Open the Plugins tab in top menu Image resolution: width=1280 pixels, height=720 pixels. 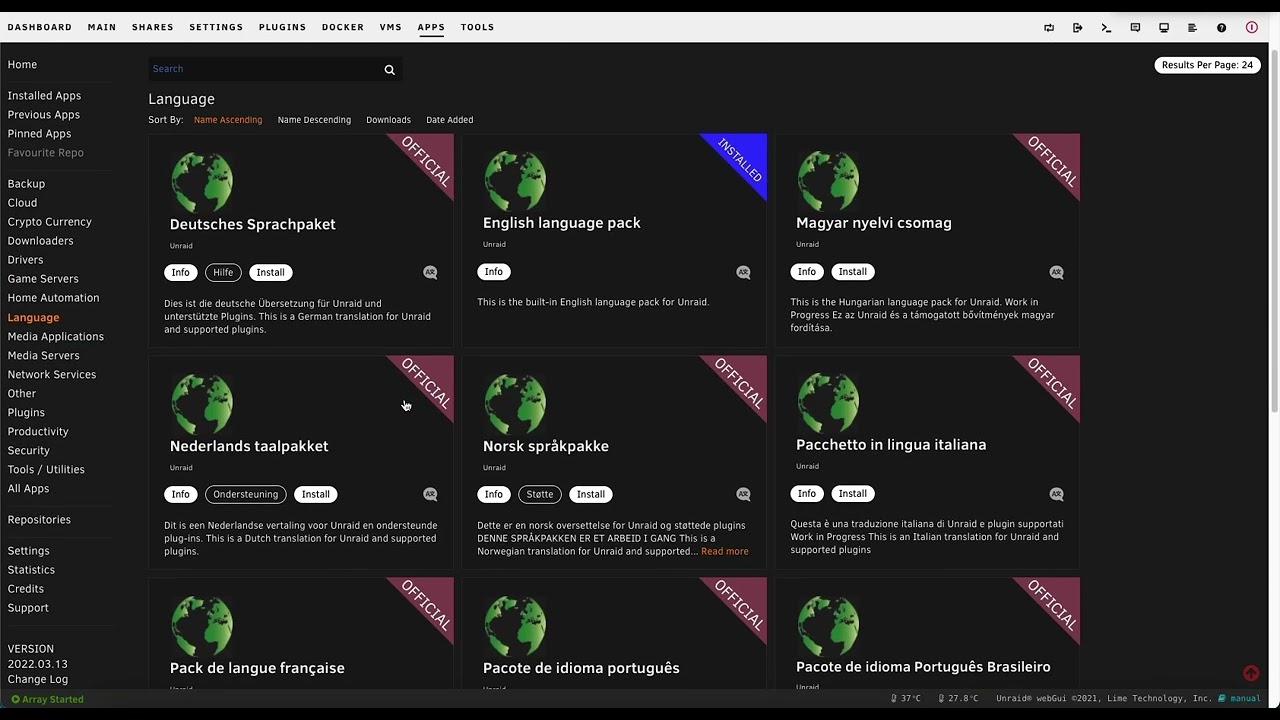tap(283, 27)
